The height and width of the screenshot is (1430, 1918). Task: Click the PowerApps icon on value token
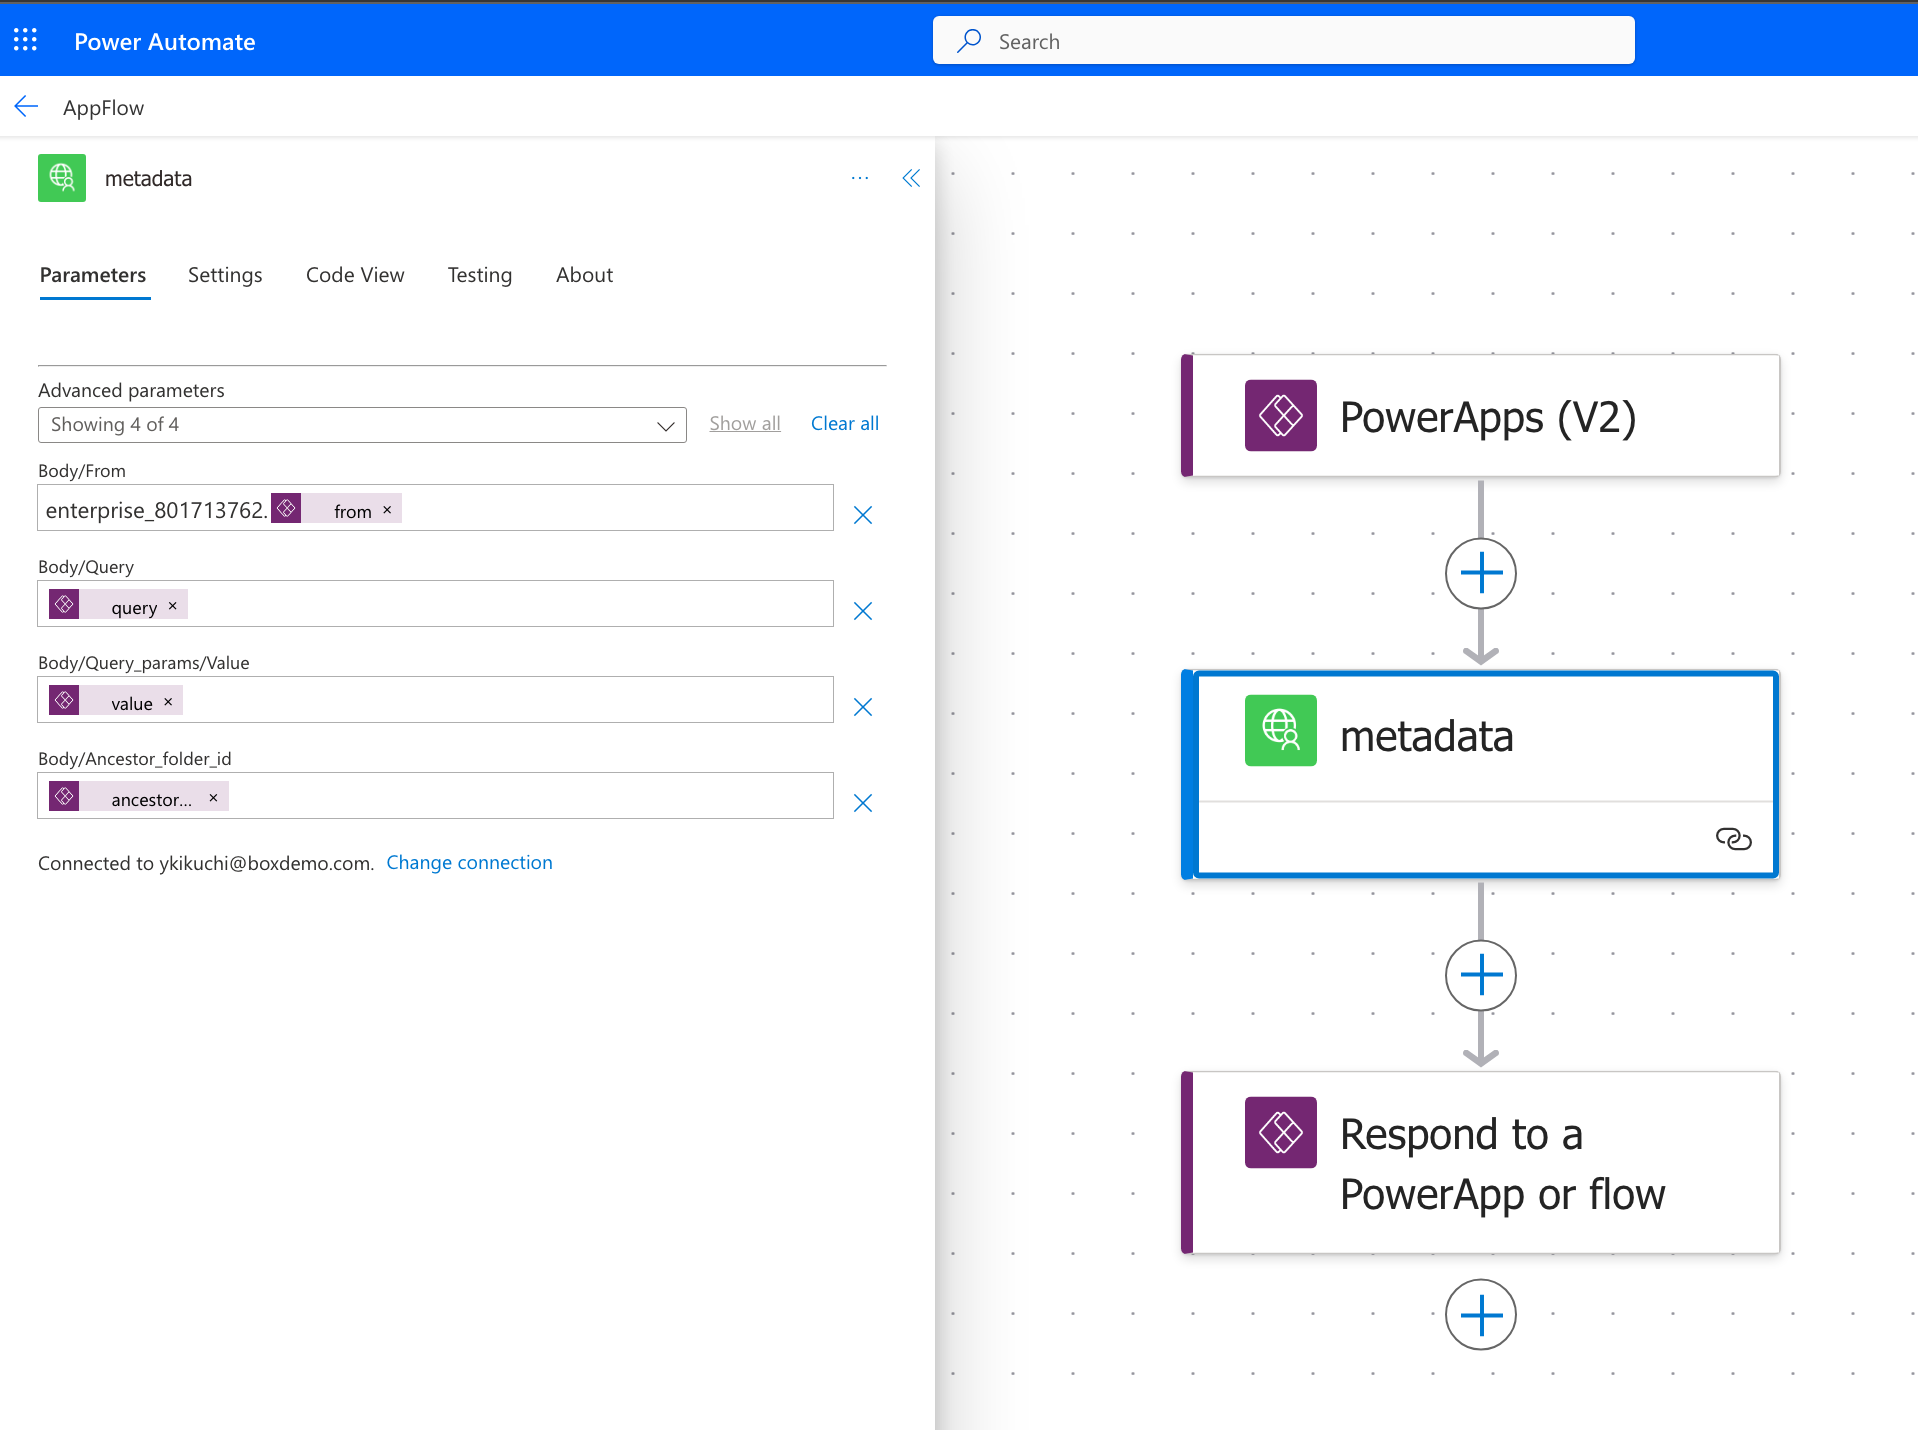64,700
